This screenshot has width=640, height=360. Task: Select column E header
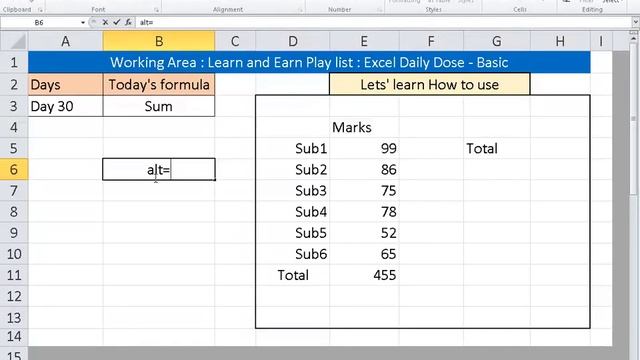click(x=364, y=41)
